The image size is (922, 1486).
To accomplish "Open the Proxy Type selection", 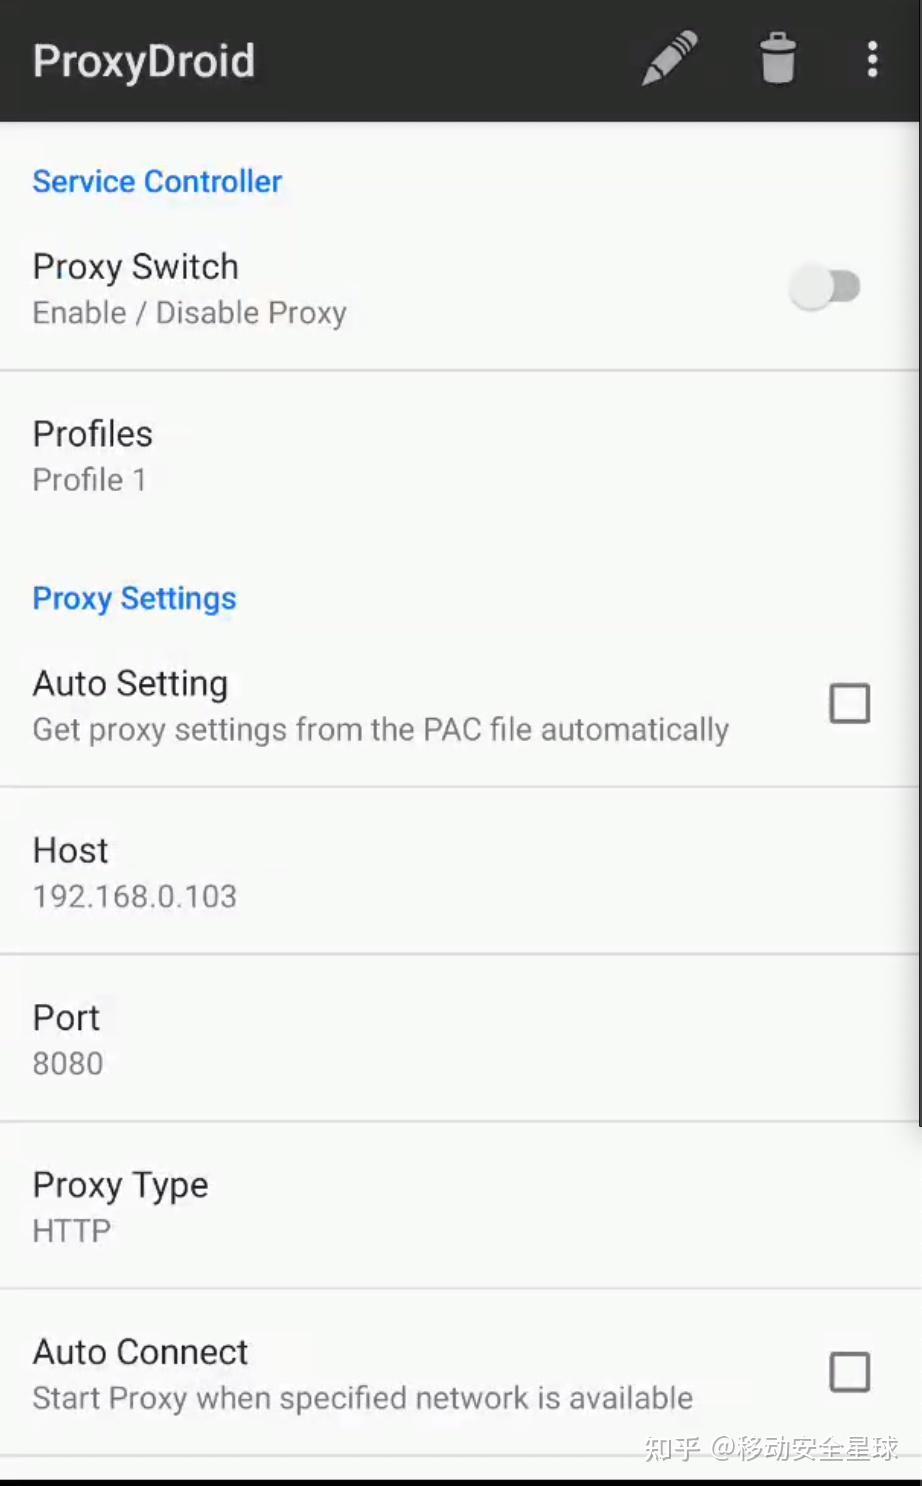I will pos(460,1206).
